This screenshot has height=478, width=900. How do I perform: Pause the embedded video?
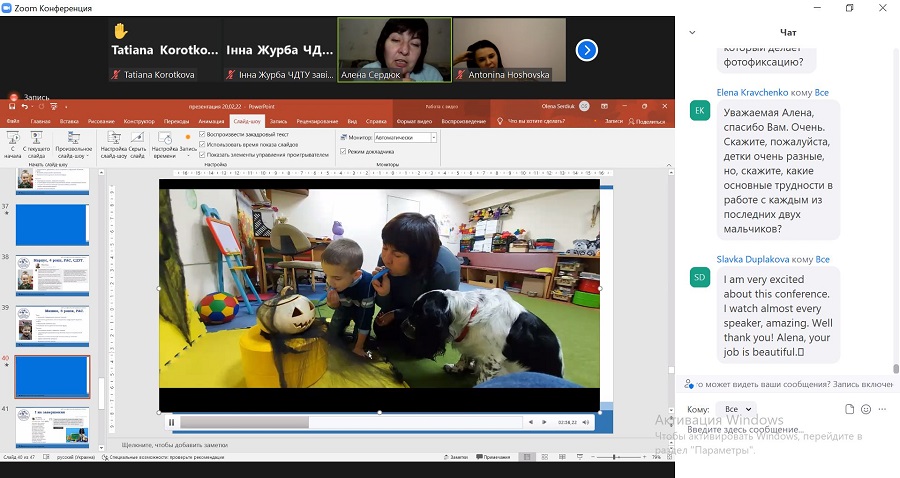pyautogui.click(x=171, y=422)
